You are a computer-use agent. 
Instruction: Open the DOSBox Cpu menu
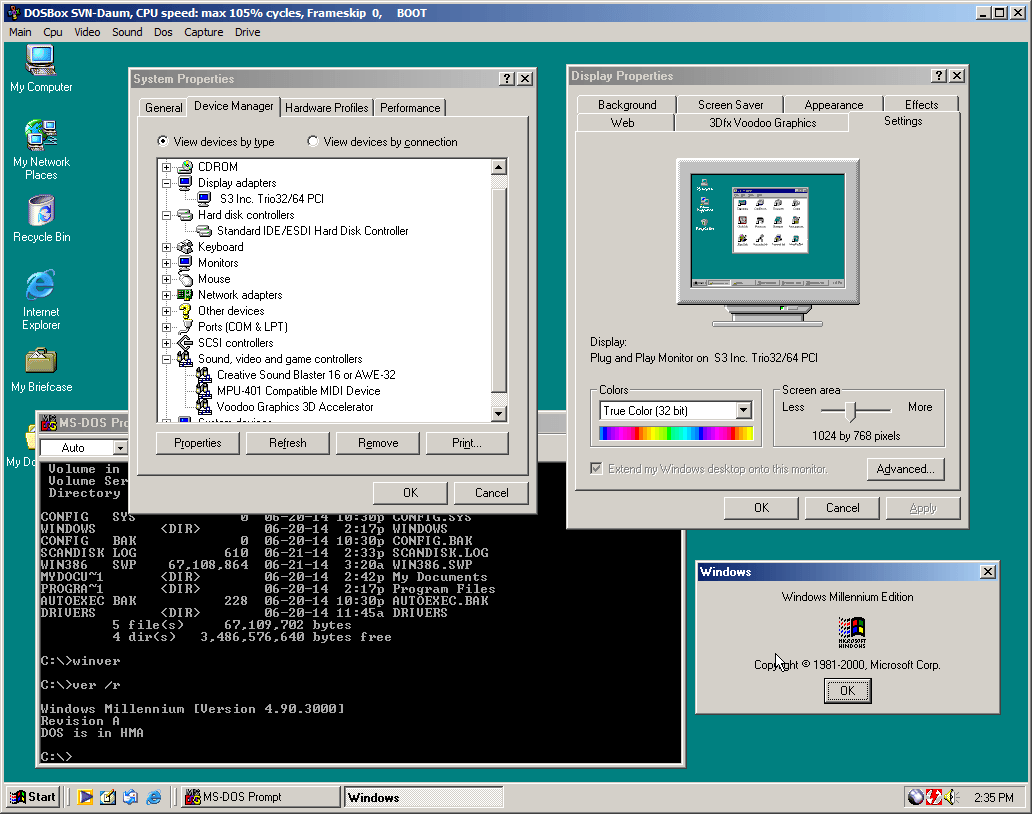tap(53, 32)
